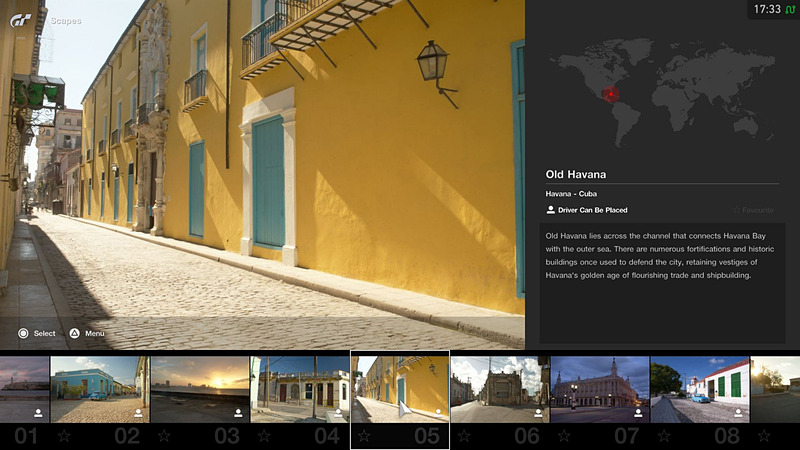Select old stone building thumbnail 06

tap(500, 389)
